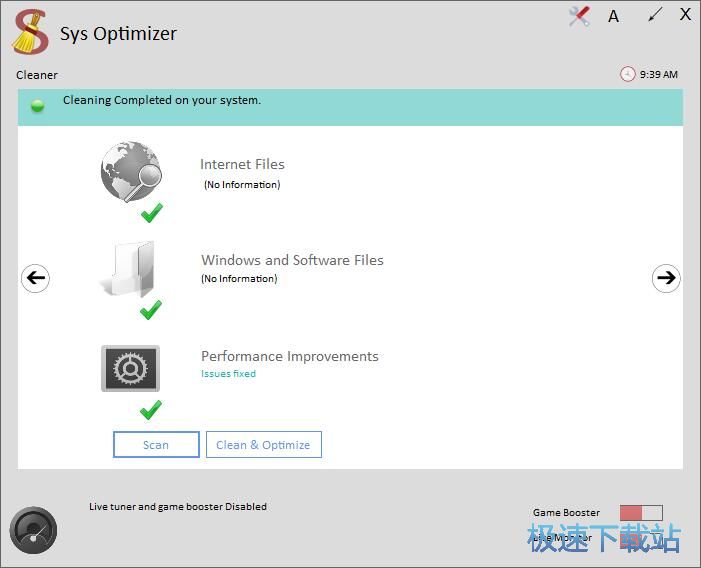Click the "Cleaning Completed on your system." message
The image size is (701, 568).
pos(162,100)
